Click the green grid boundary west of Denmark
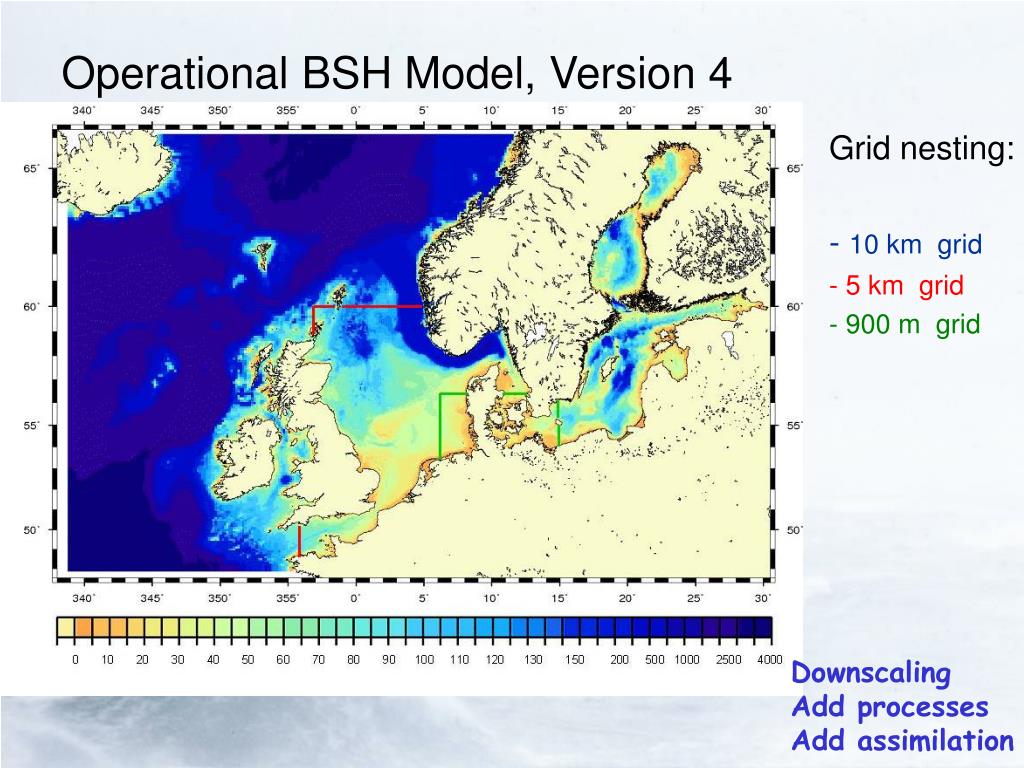Viewport: 1024px width, 768px height. [x=441, y=424]
